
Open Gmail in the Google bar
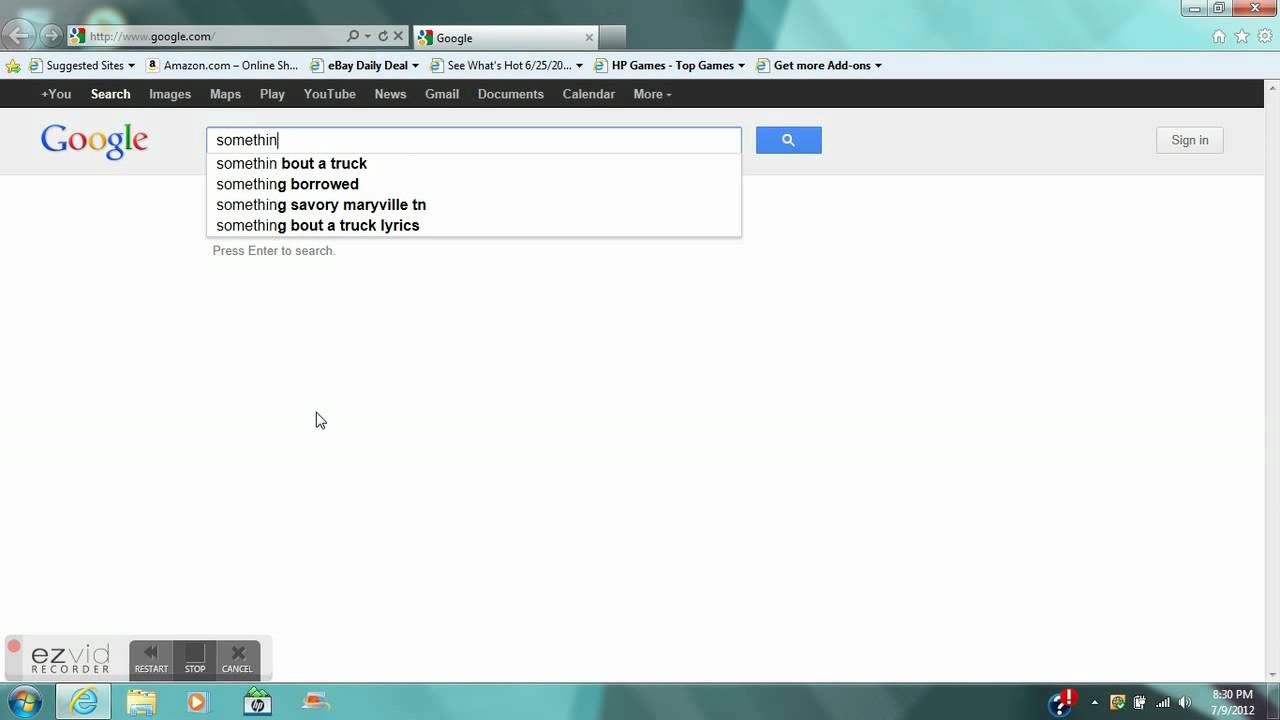pyautogui.click(x=442, y=94)
